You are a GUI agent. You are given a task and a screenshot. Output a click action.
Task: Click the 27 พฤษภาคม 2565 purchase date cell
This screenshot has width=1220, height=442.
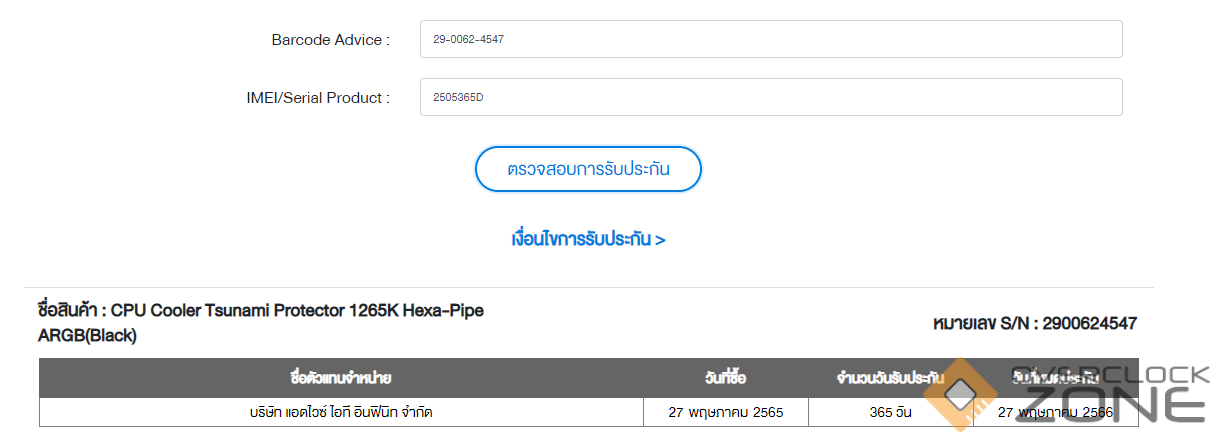coord(725,411)
